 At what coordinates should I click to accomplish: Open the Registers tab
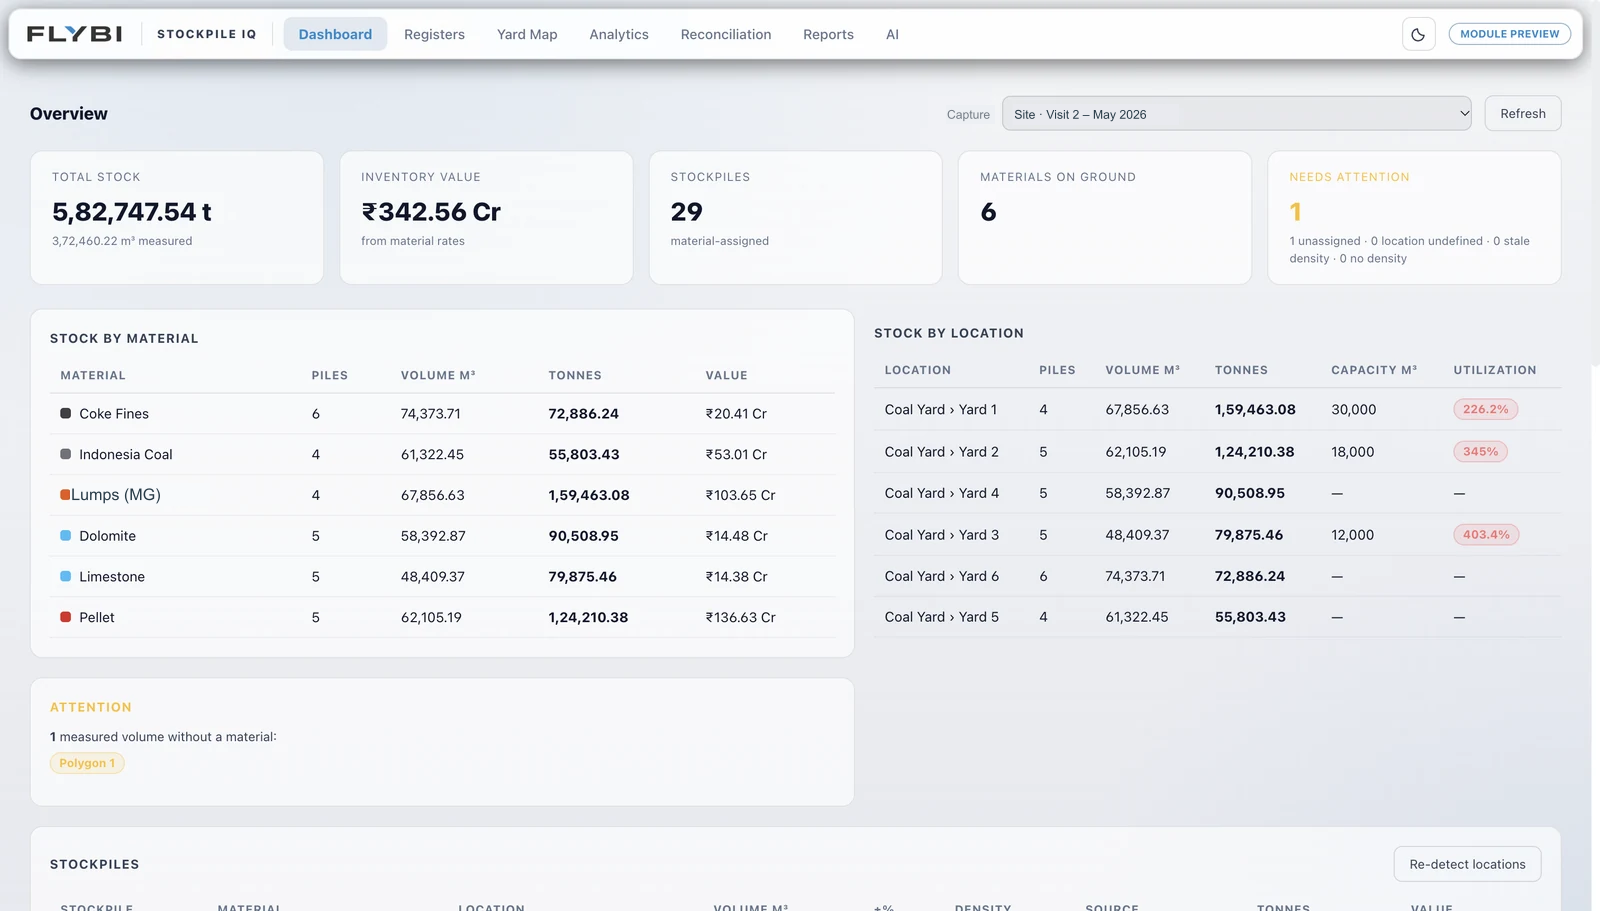pyautogui.click(x=434, y=34)
